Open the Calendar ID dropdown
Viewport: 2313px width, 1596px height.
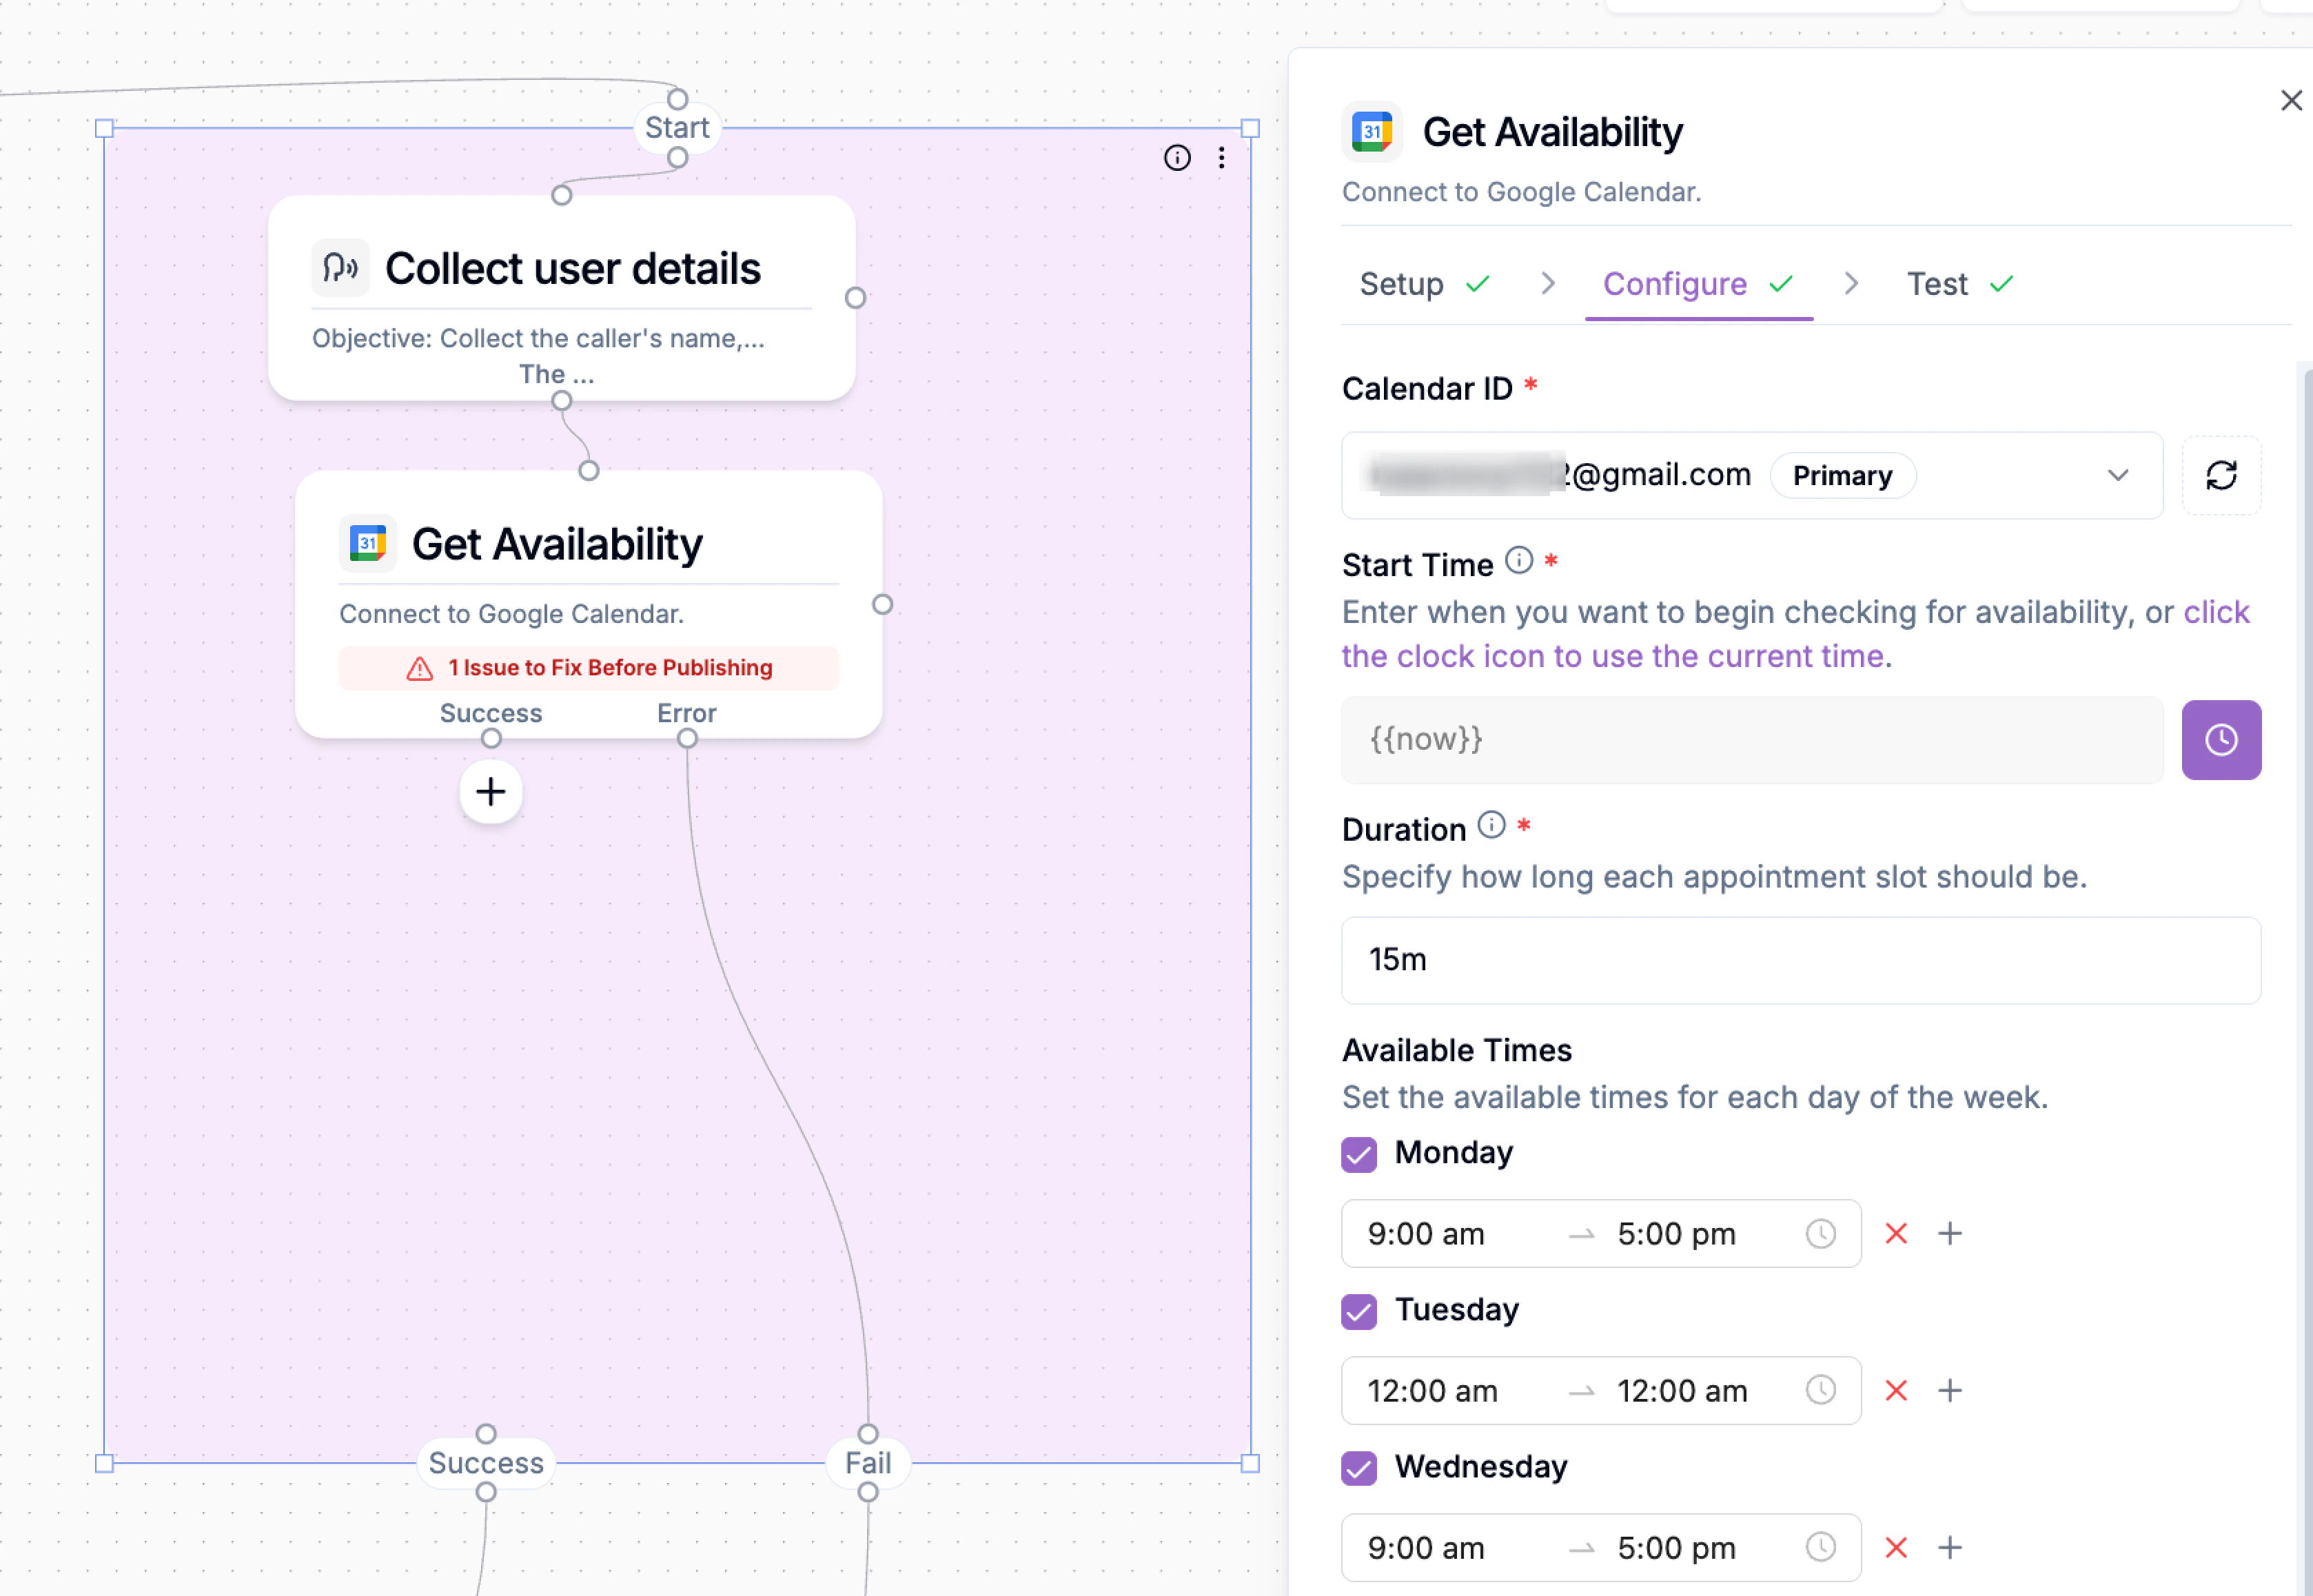pos(2118,476)
